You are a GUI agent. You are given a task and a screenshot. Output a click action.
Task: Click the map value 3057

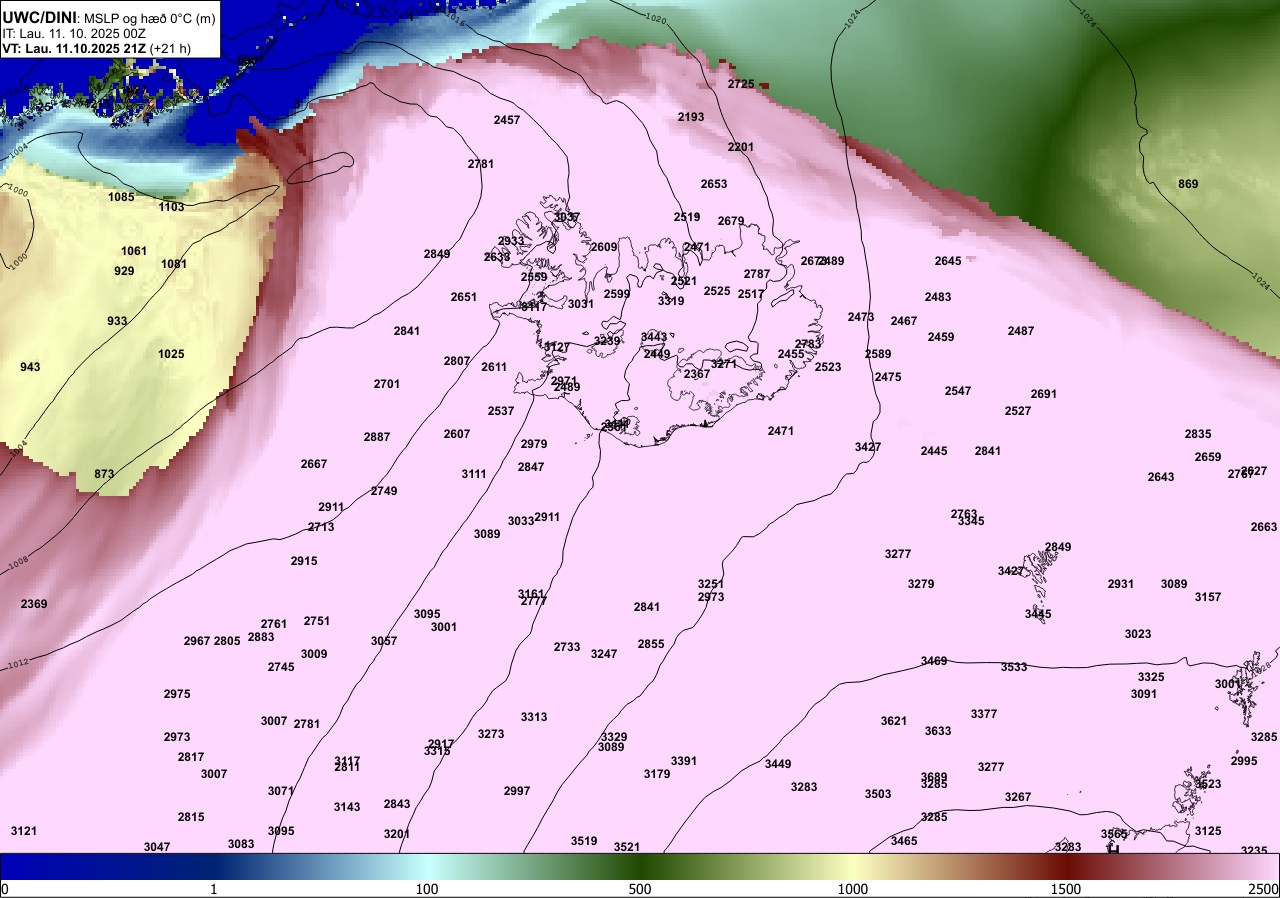[x=384, y=641]
